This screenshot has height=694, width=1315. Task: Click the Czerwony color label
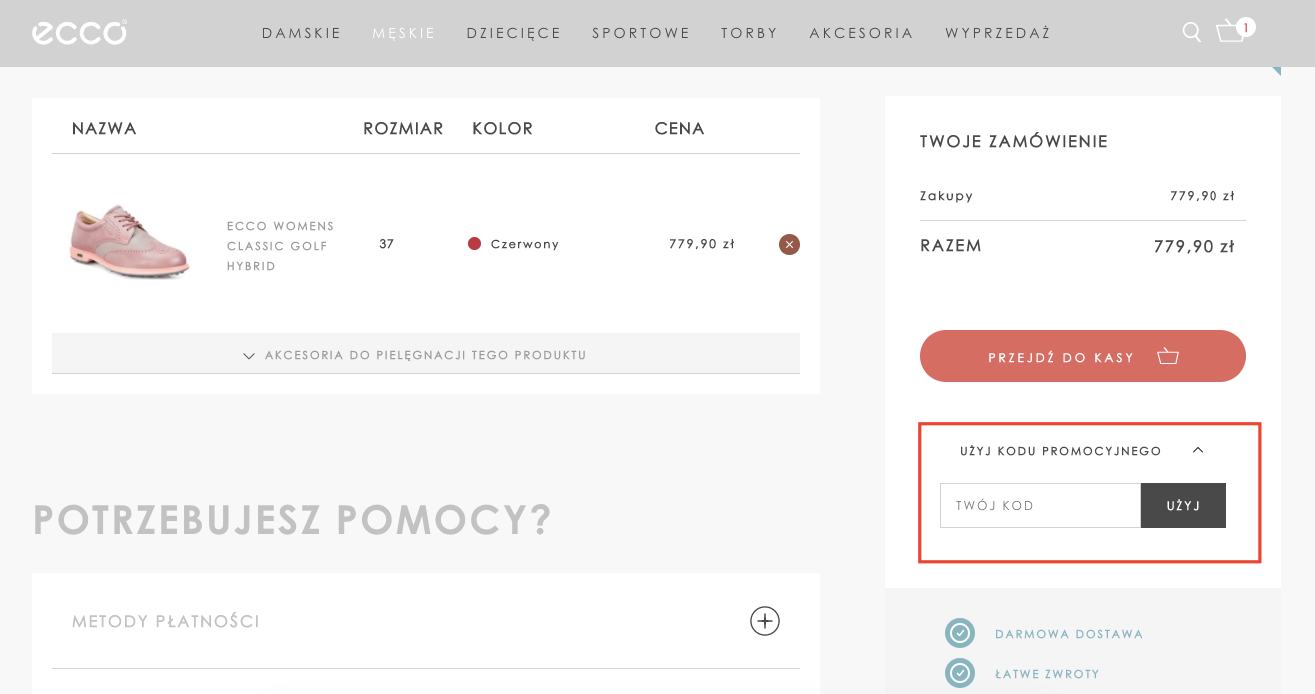pyautogui.click(x=525, y=244)
